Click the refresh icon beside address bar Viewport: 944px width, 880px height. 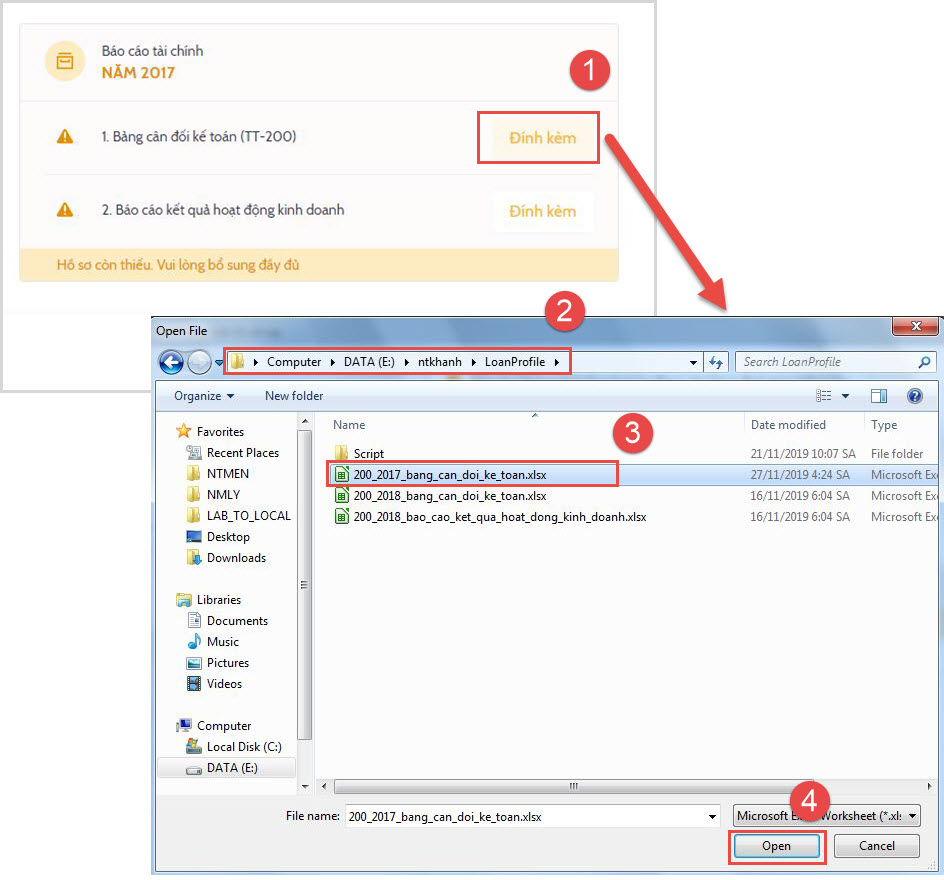[x=716, y=362]
